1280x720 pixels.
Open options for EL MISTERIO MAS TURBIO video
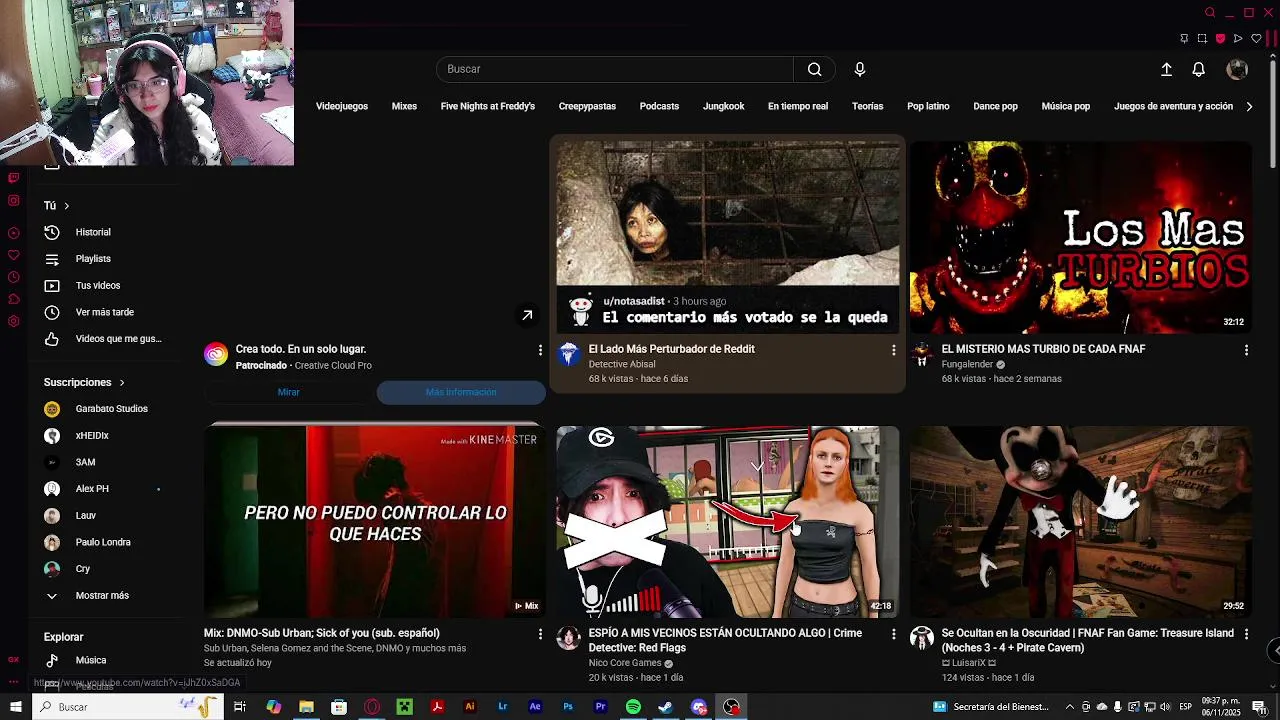click(1246, 350)
